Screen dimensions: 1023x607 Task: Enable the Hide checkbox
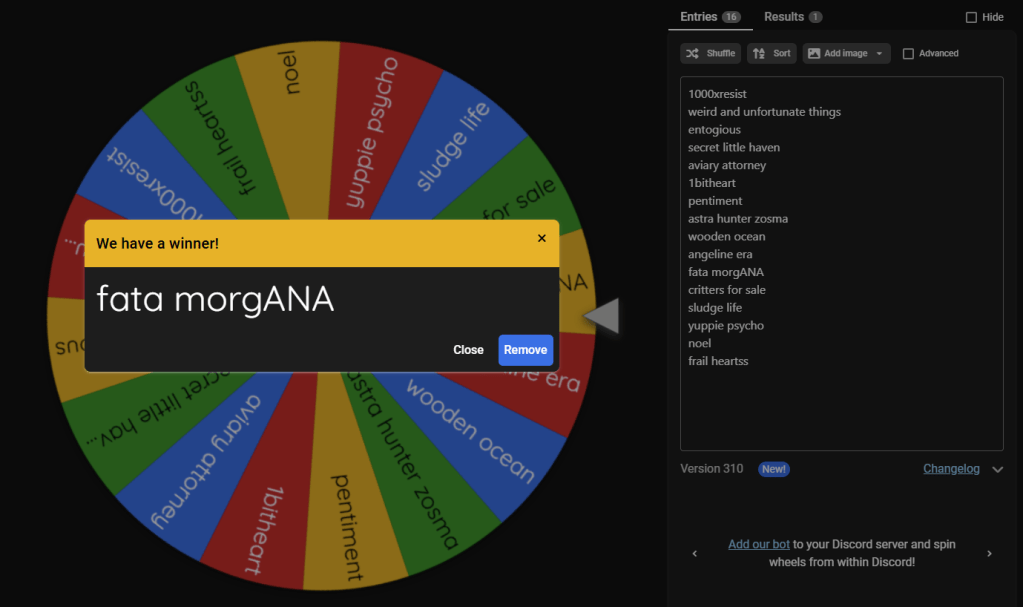[x=971, y=17]
